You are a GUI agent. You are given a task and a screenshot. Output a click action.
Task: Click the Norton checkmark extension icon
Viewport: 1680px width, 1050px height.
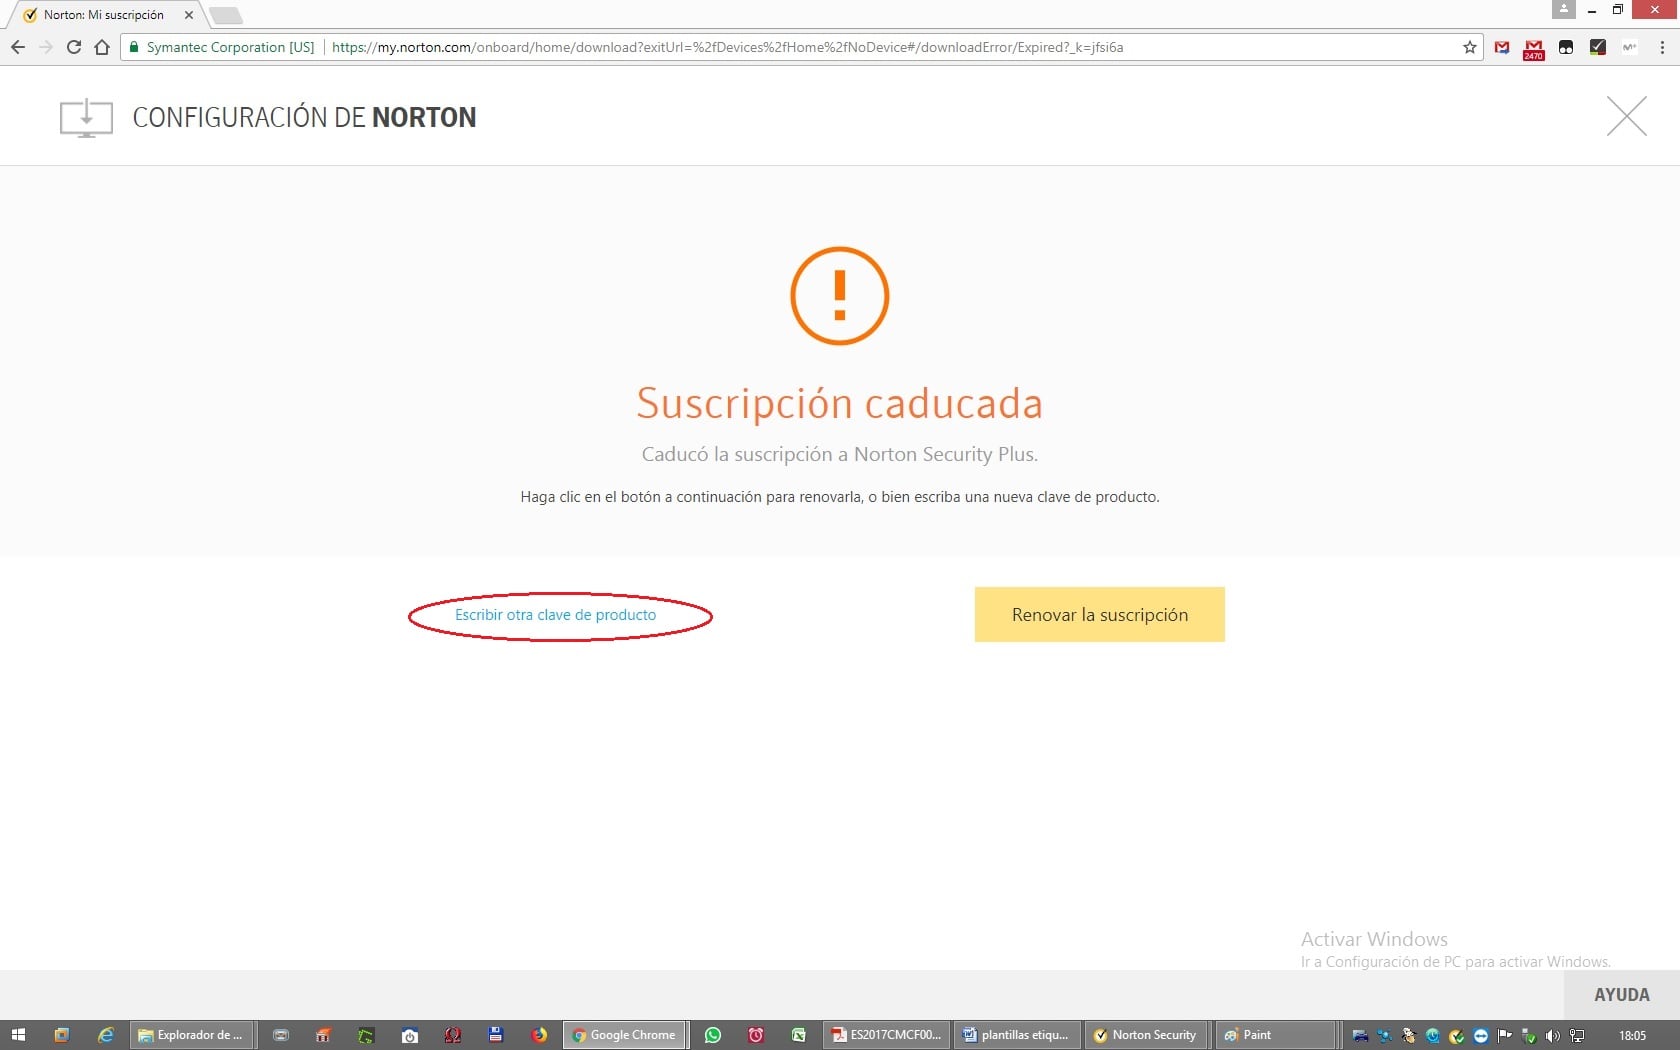tap(1598, 47)
